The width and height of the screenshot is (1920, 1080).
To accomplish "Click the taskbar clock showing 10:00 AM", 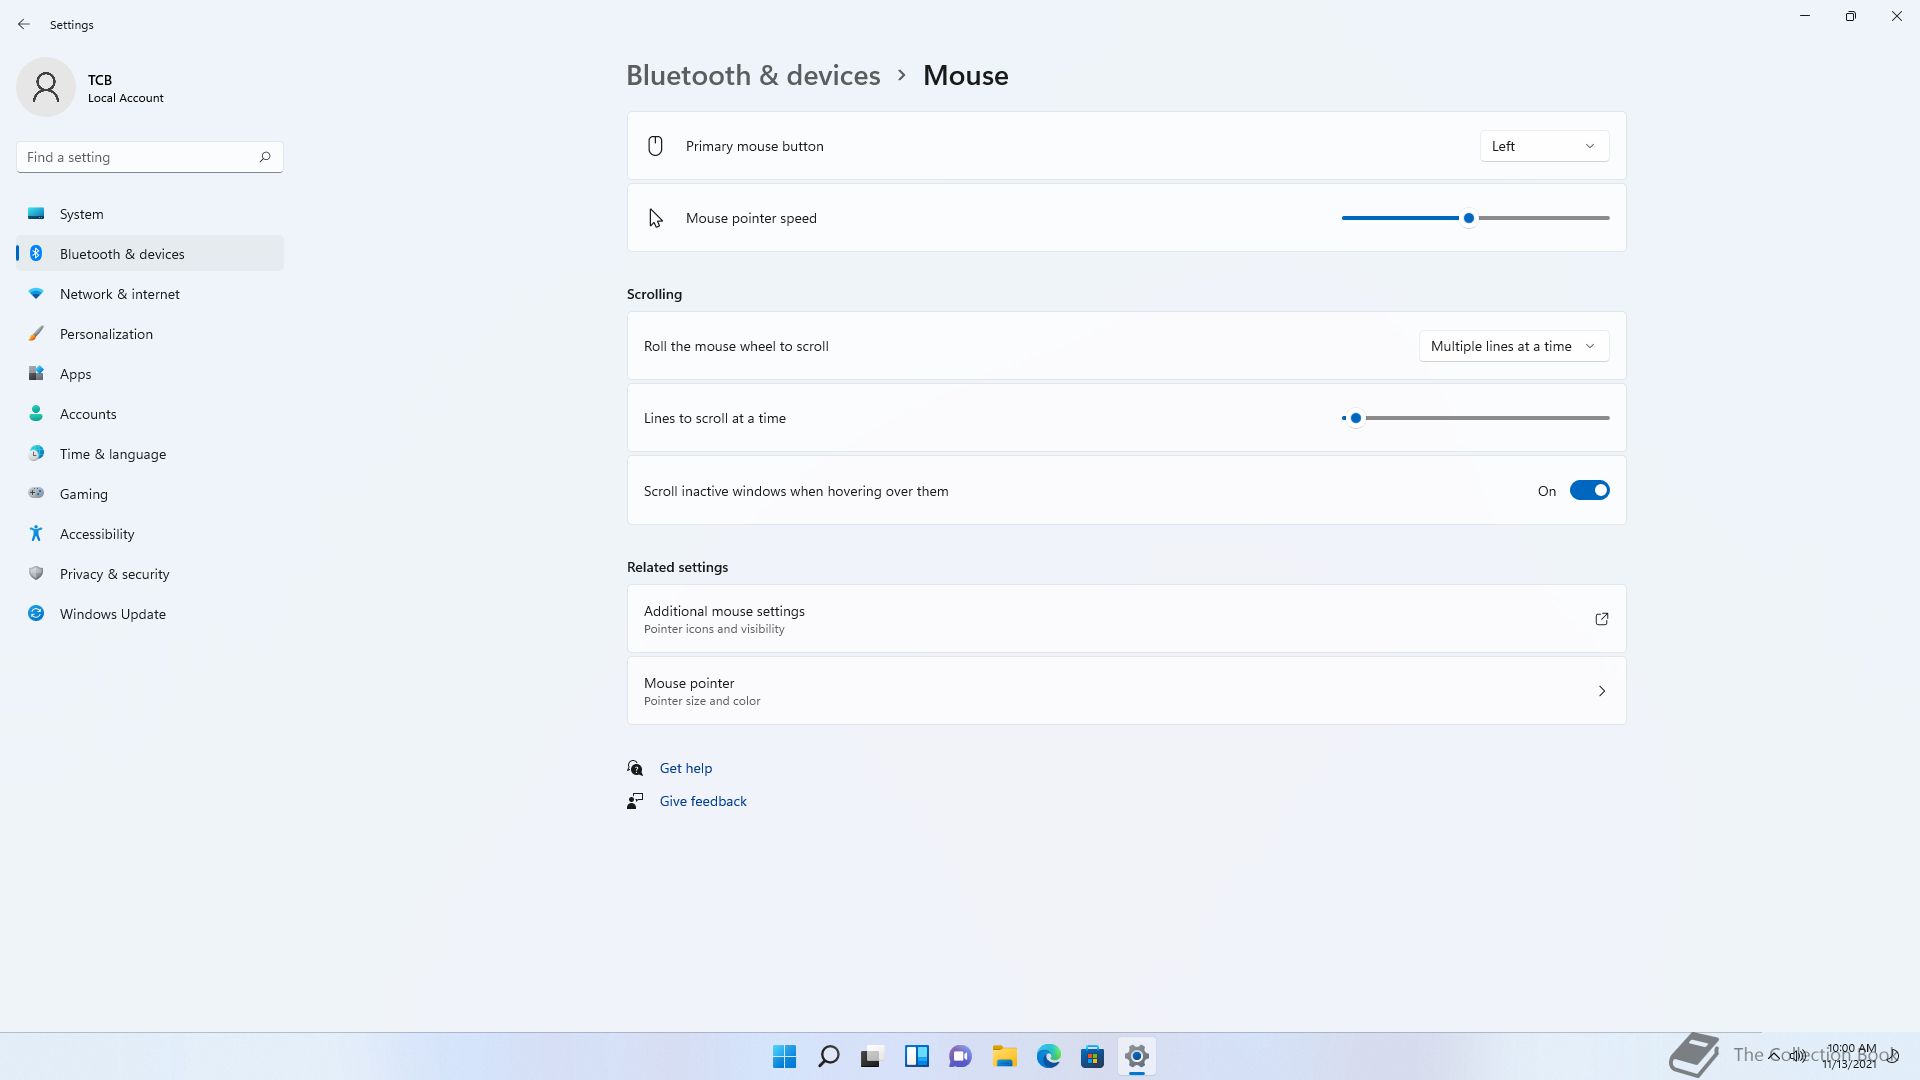I will tap(1850, 1056).
